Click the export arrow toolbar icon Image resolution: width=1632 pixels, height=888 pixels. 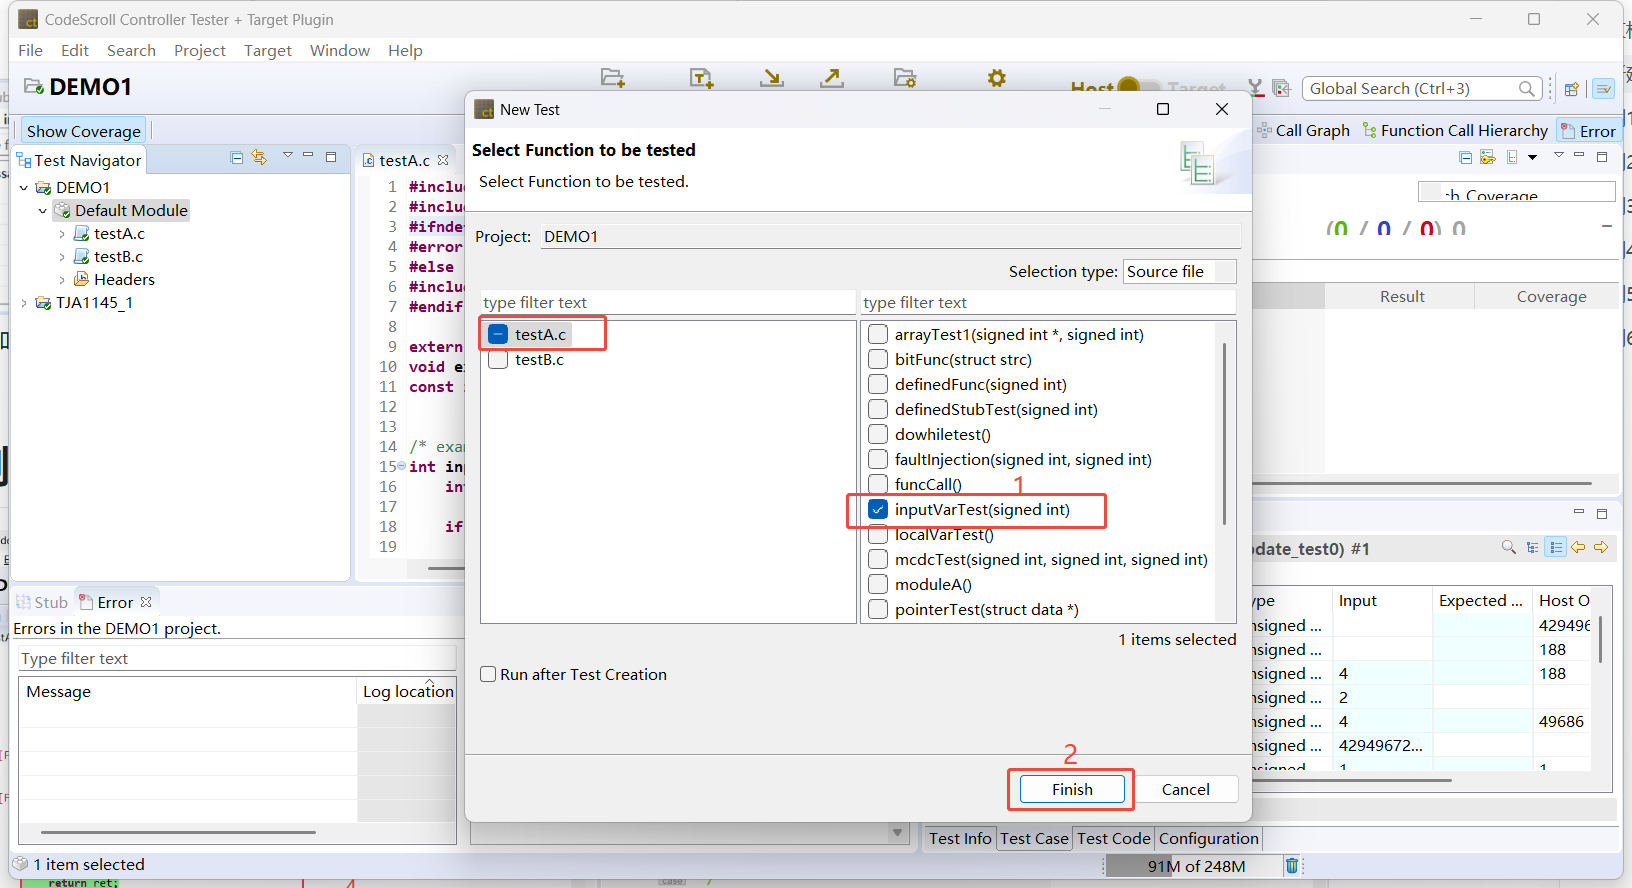click(832, 78)
